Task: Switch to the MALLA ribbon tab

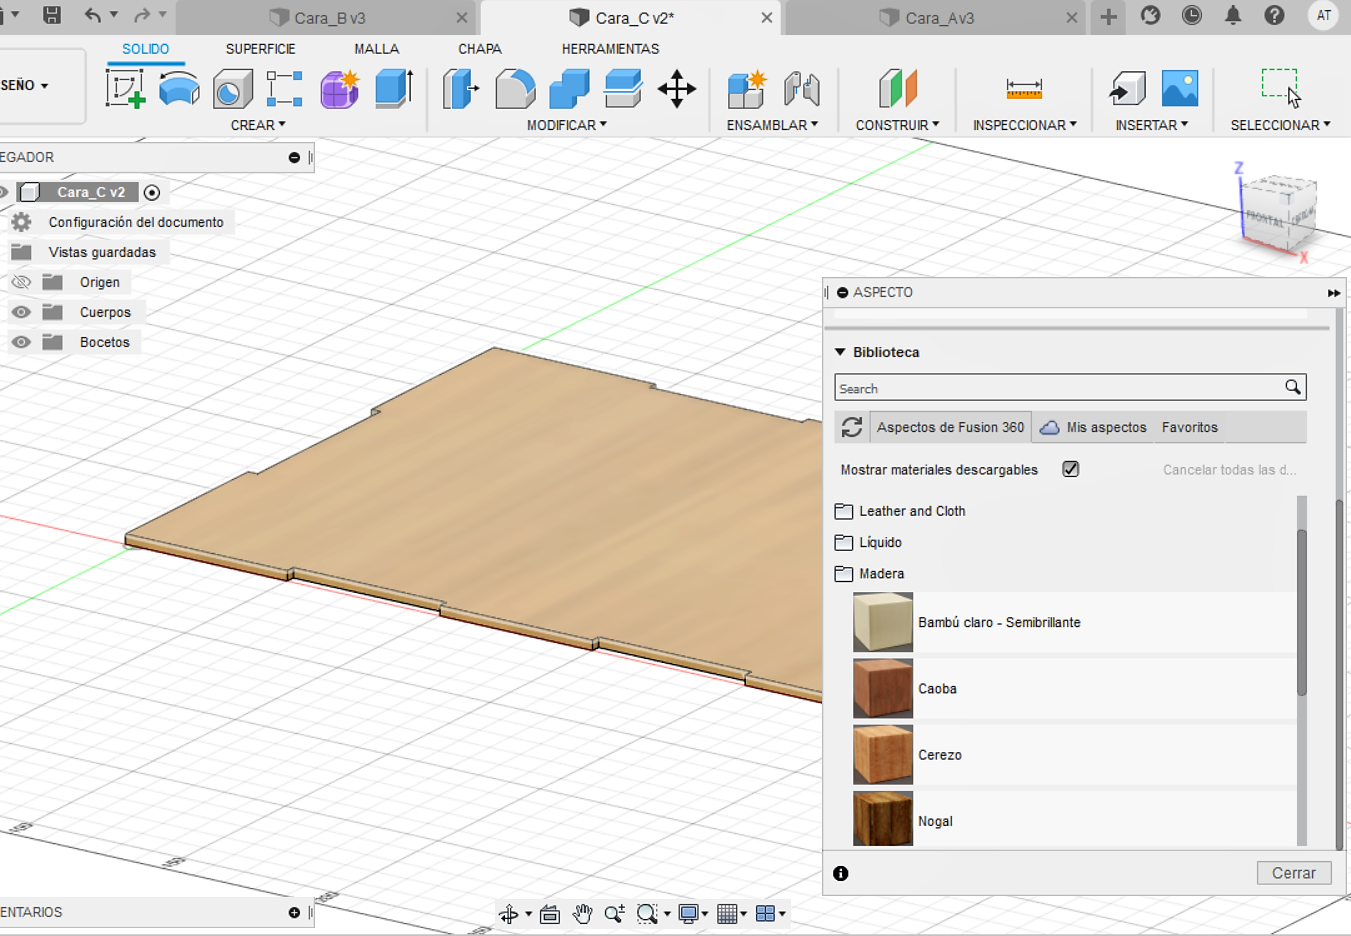Action: (376, 49)
